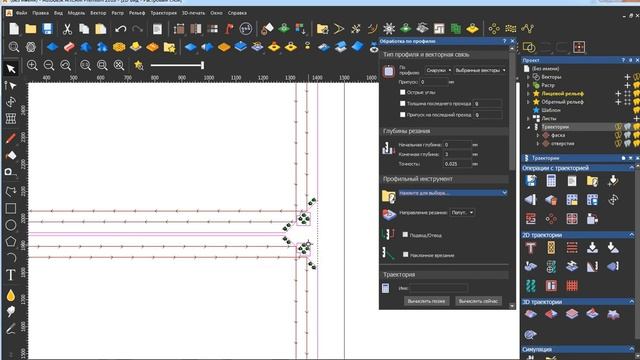Open the Рельеф menu
Screen dimensions: 640x360
tap(137, 13)
